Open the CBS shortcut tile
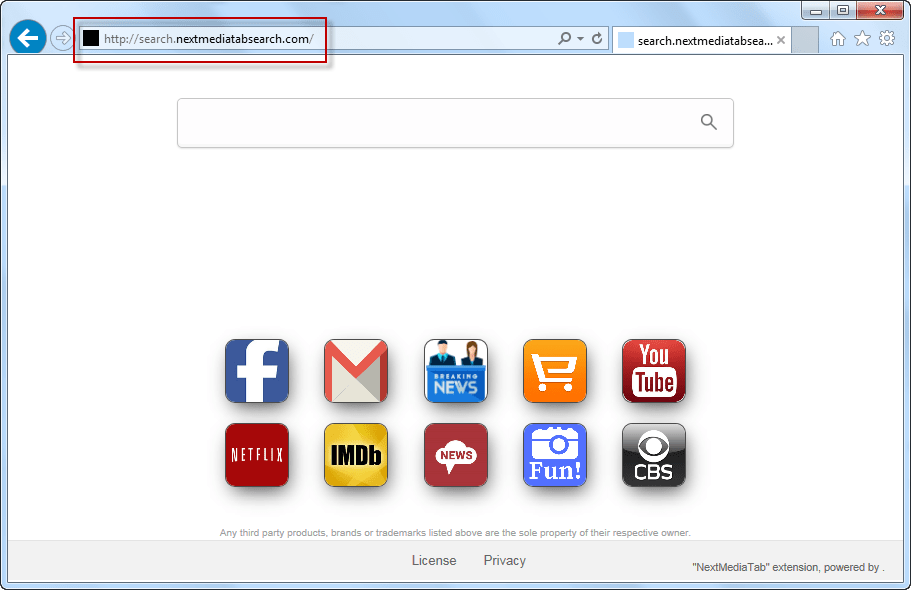The height and width of the screenshot is (590, 911). [654, 455]
